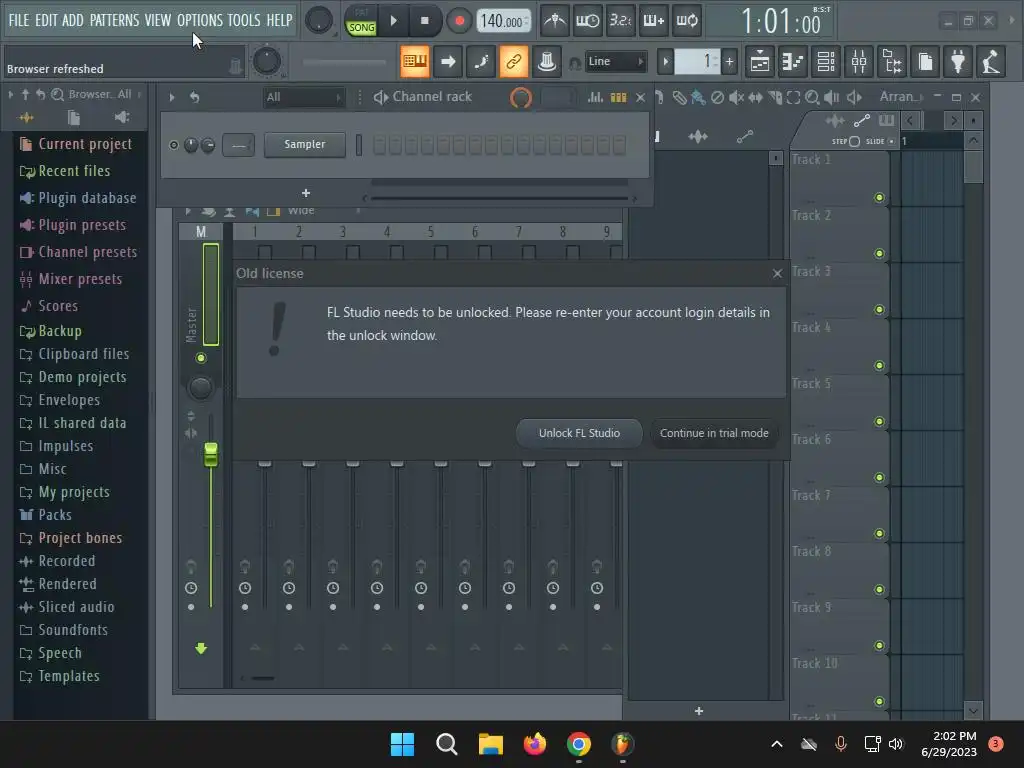Toggle multilink to controllers chain icon
The width and height of the screenshot is (1024, 768).
pos(513,61)
